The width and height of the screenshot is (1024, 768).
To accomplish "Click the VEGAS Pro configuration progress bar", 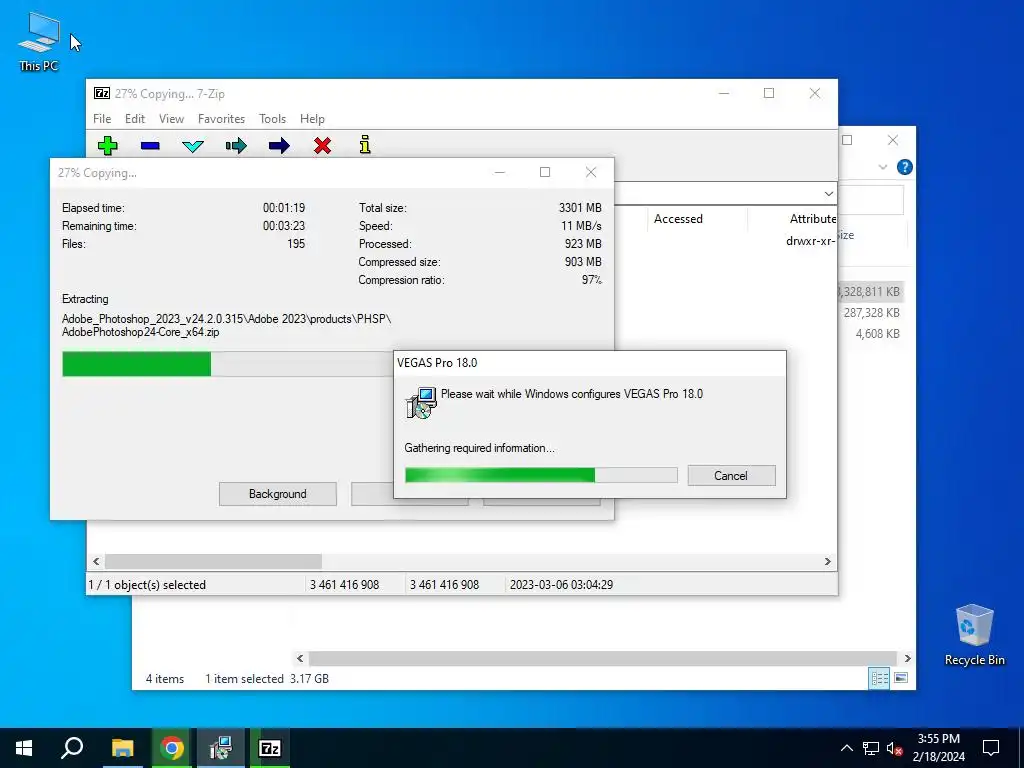I will coord(541,475).
